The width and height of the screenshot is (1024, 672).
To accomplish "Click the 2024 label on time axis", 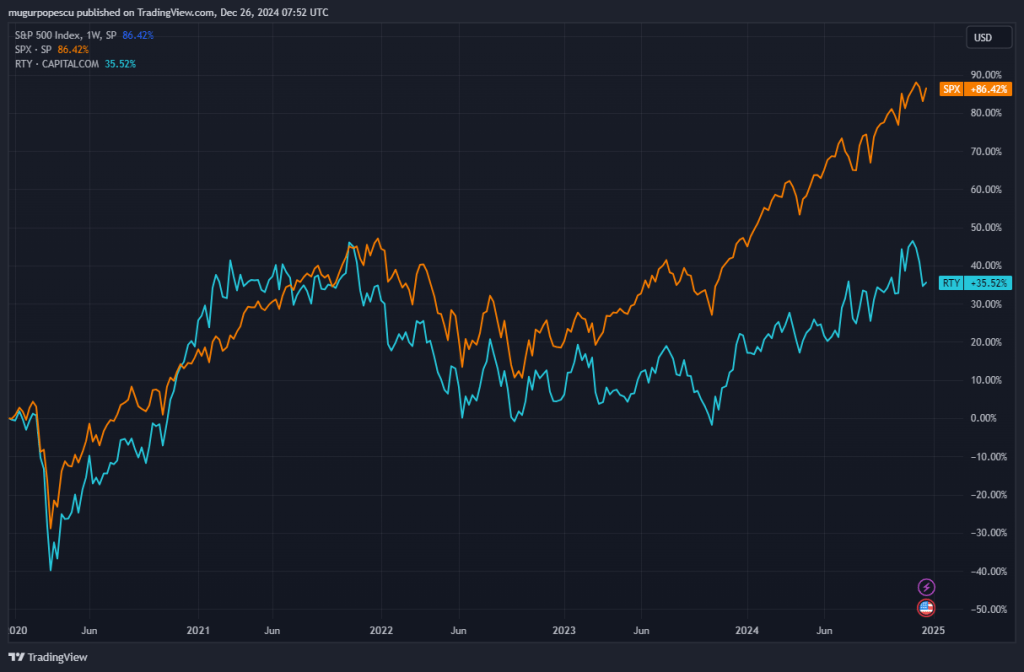I will (748, 631).
